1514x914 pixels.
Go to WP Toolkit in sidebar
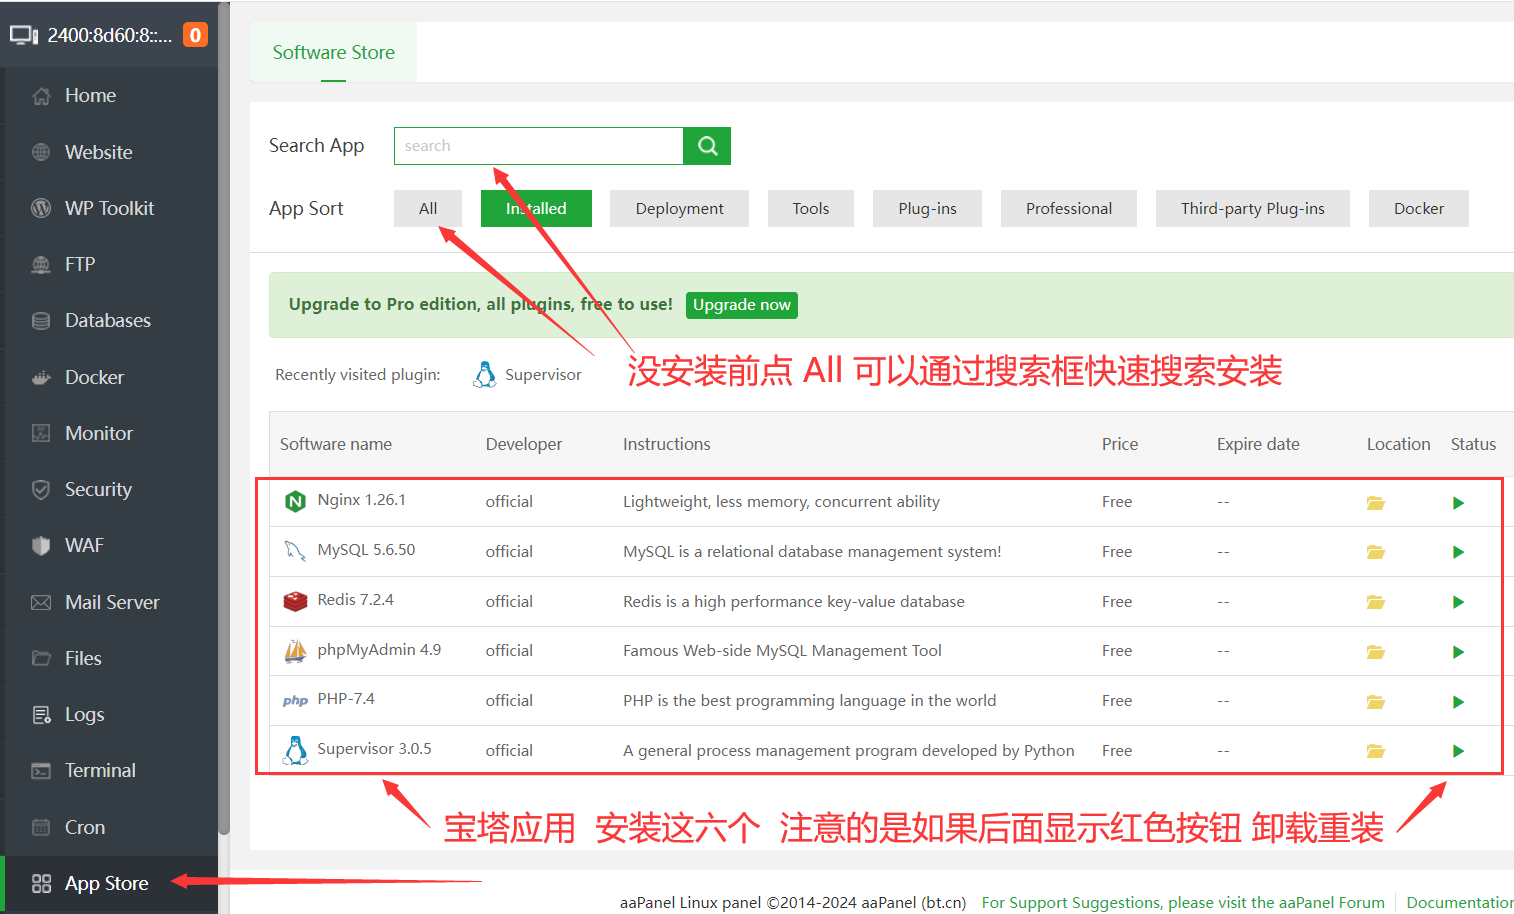point(110,208)
